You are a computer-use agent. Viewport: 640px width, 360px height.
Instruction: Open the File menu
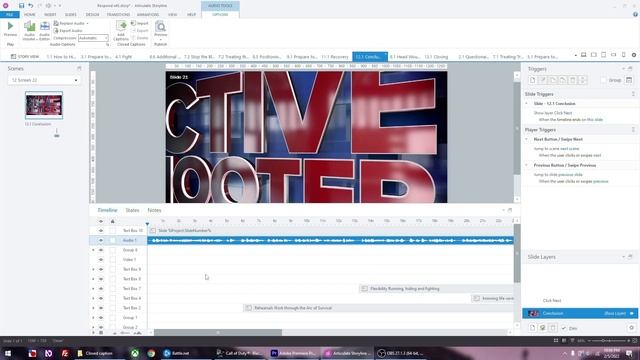click(x=9, y=14)
